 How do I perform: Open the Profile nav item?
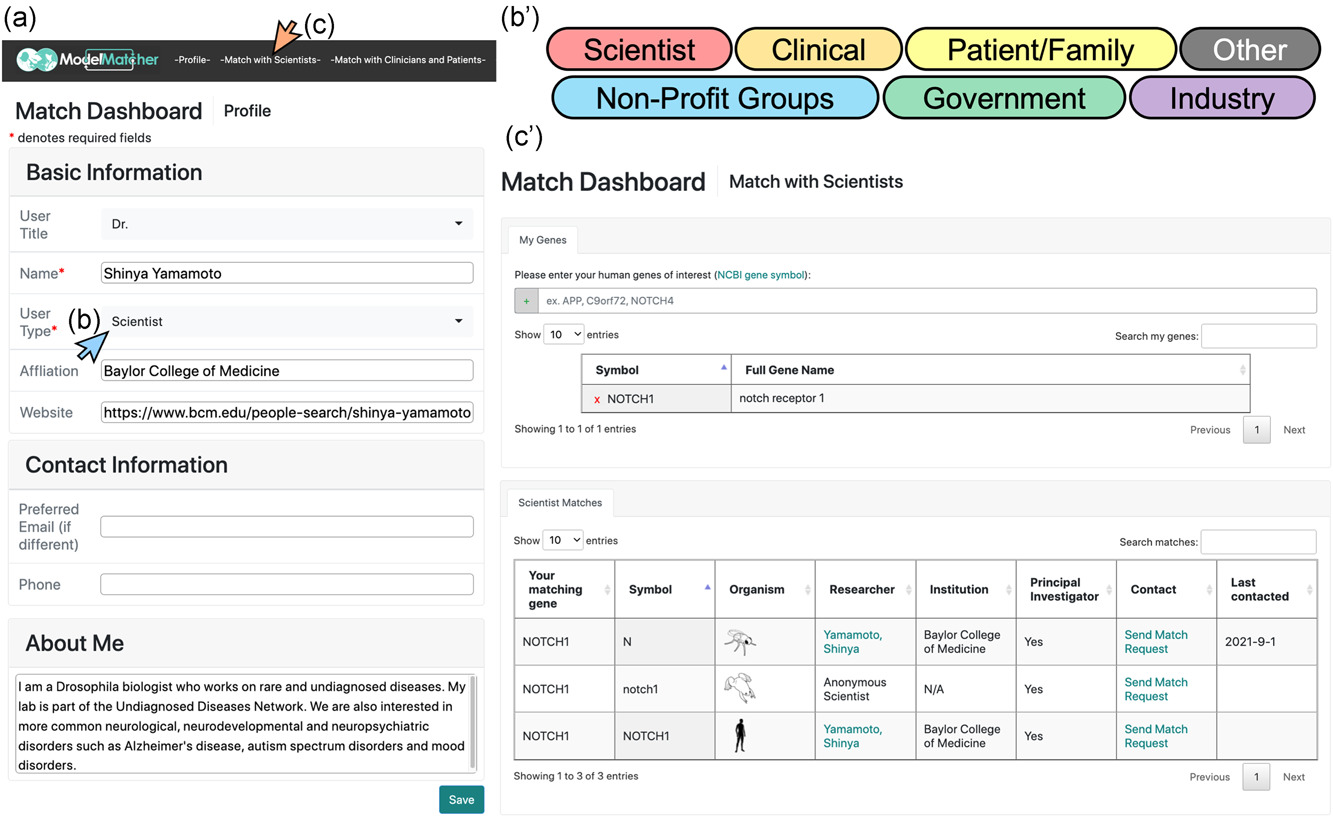click(192, 60)
